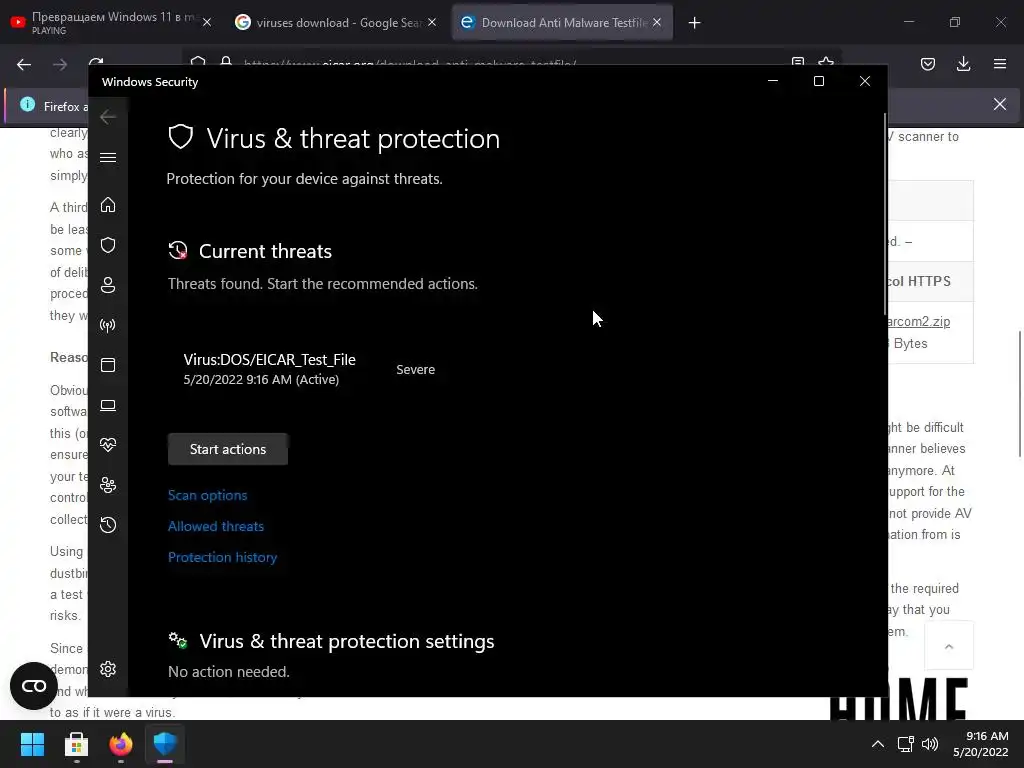The width and height of the screenshot is (1024, 768).
Task: Open the Scan options link
Action: click(208, 495)
